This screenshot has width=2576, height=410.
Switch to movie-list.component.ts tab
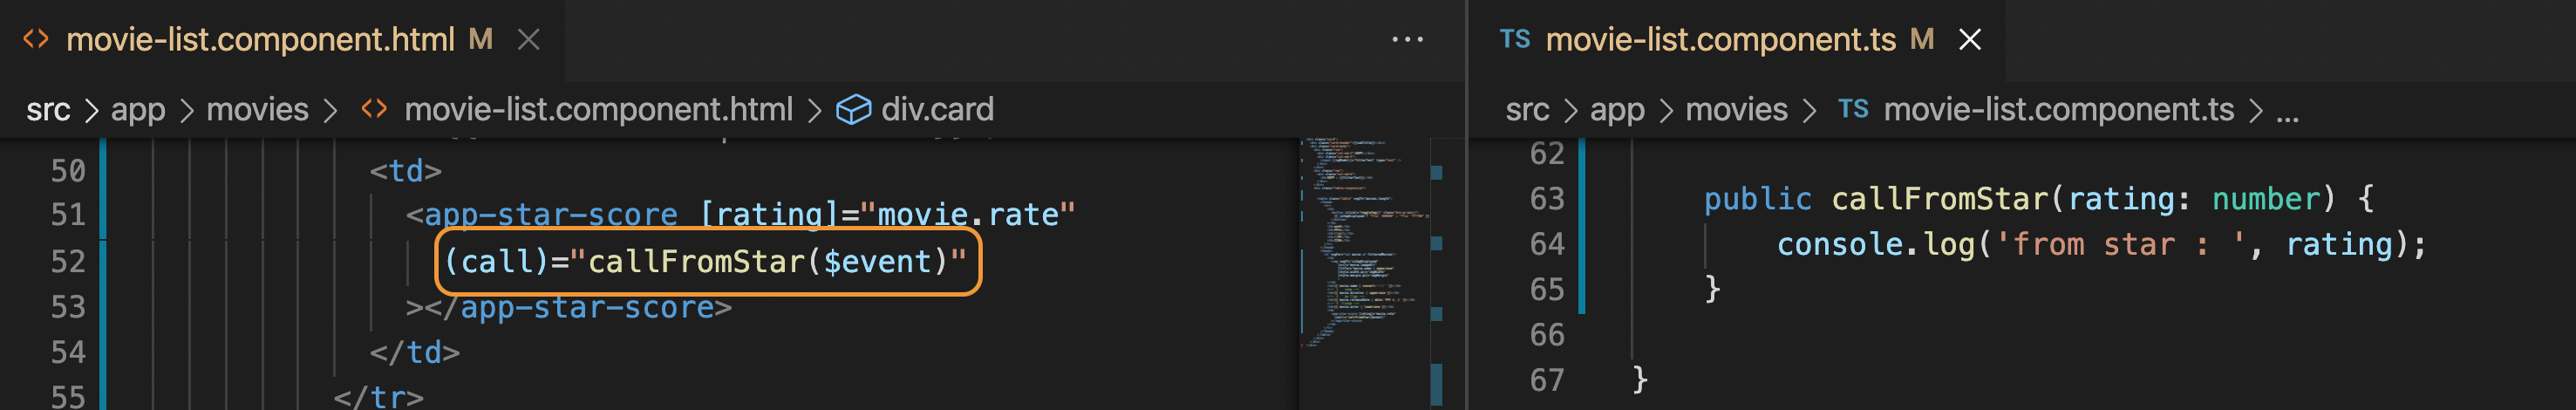1720,40
